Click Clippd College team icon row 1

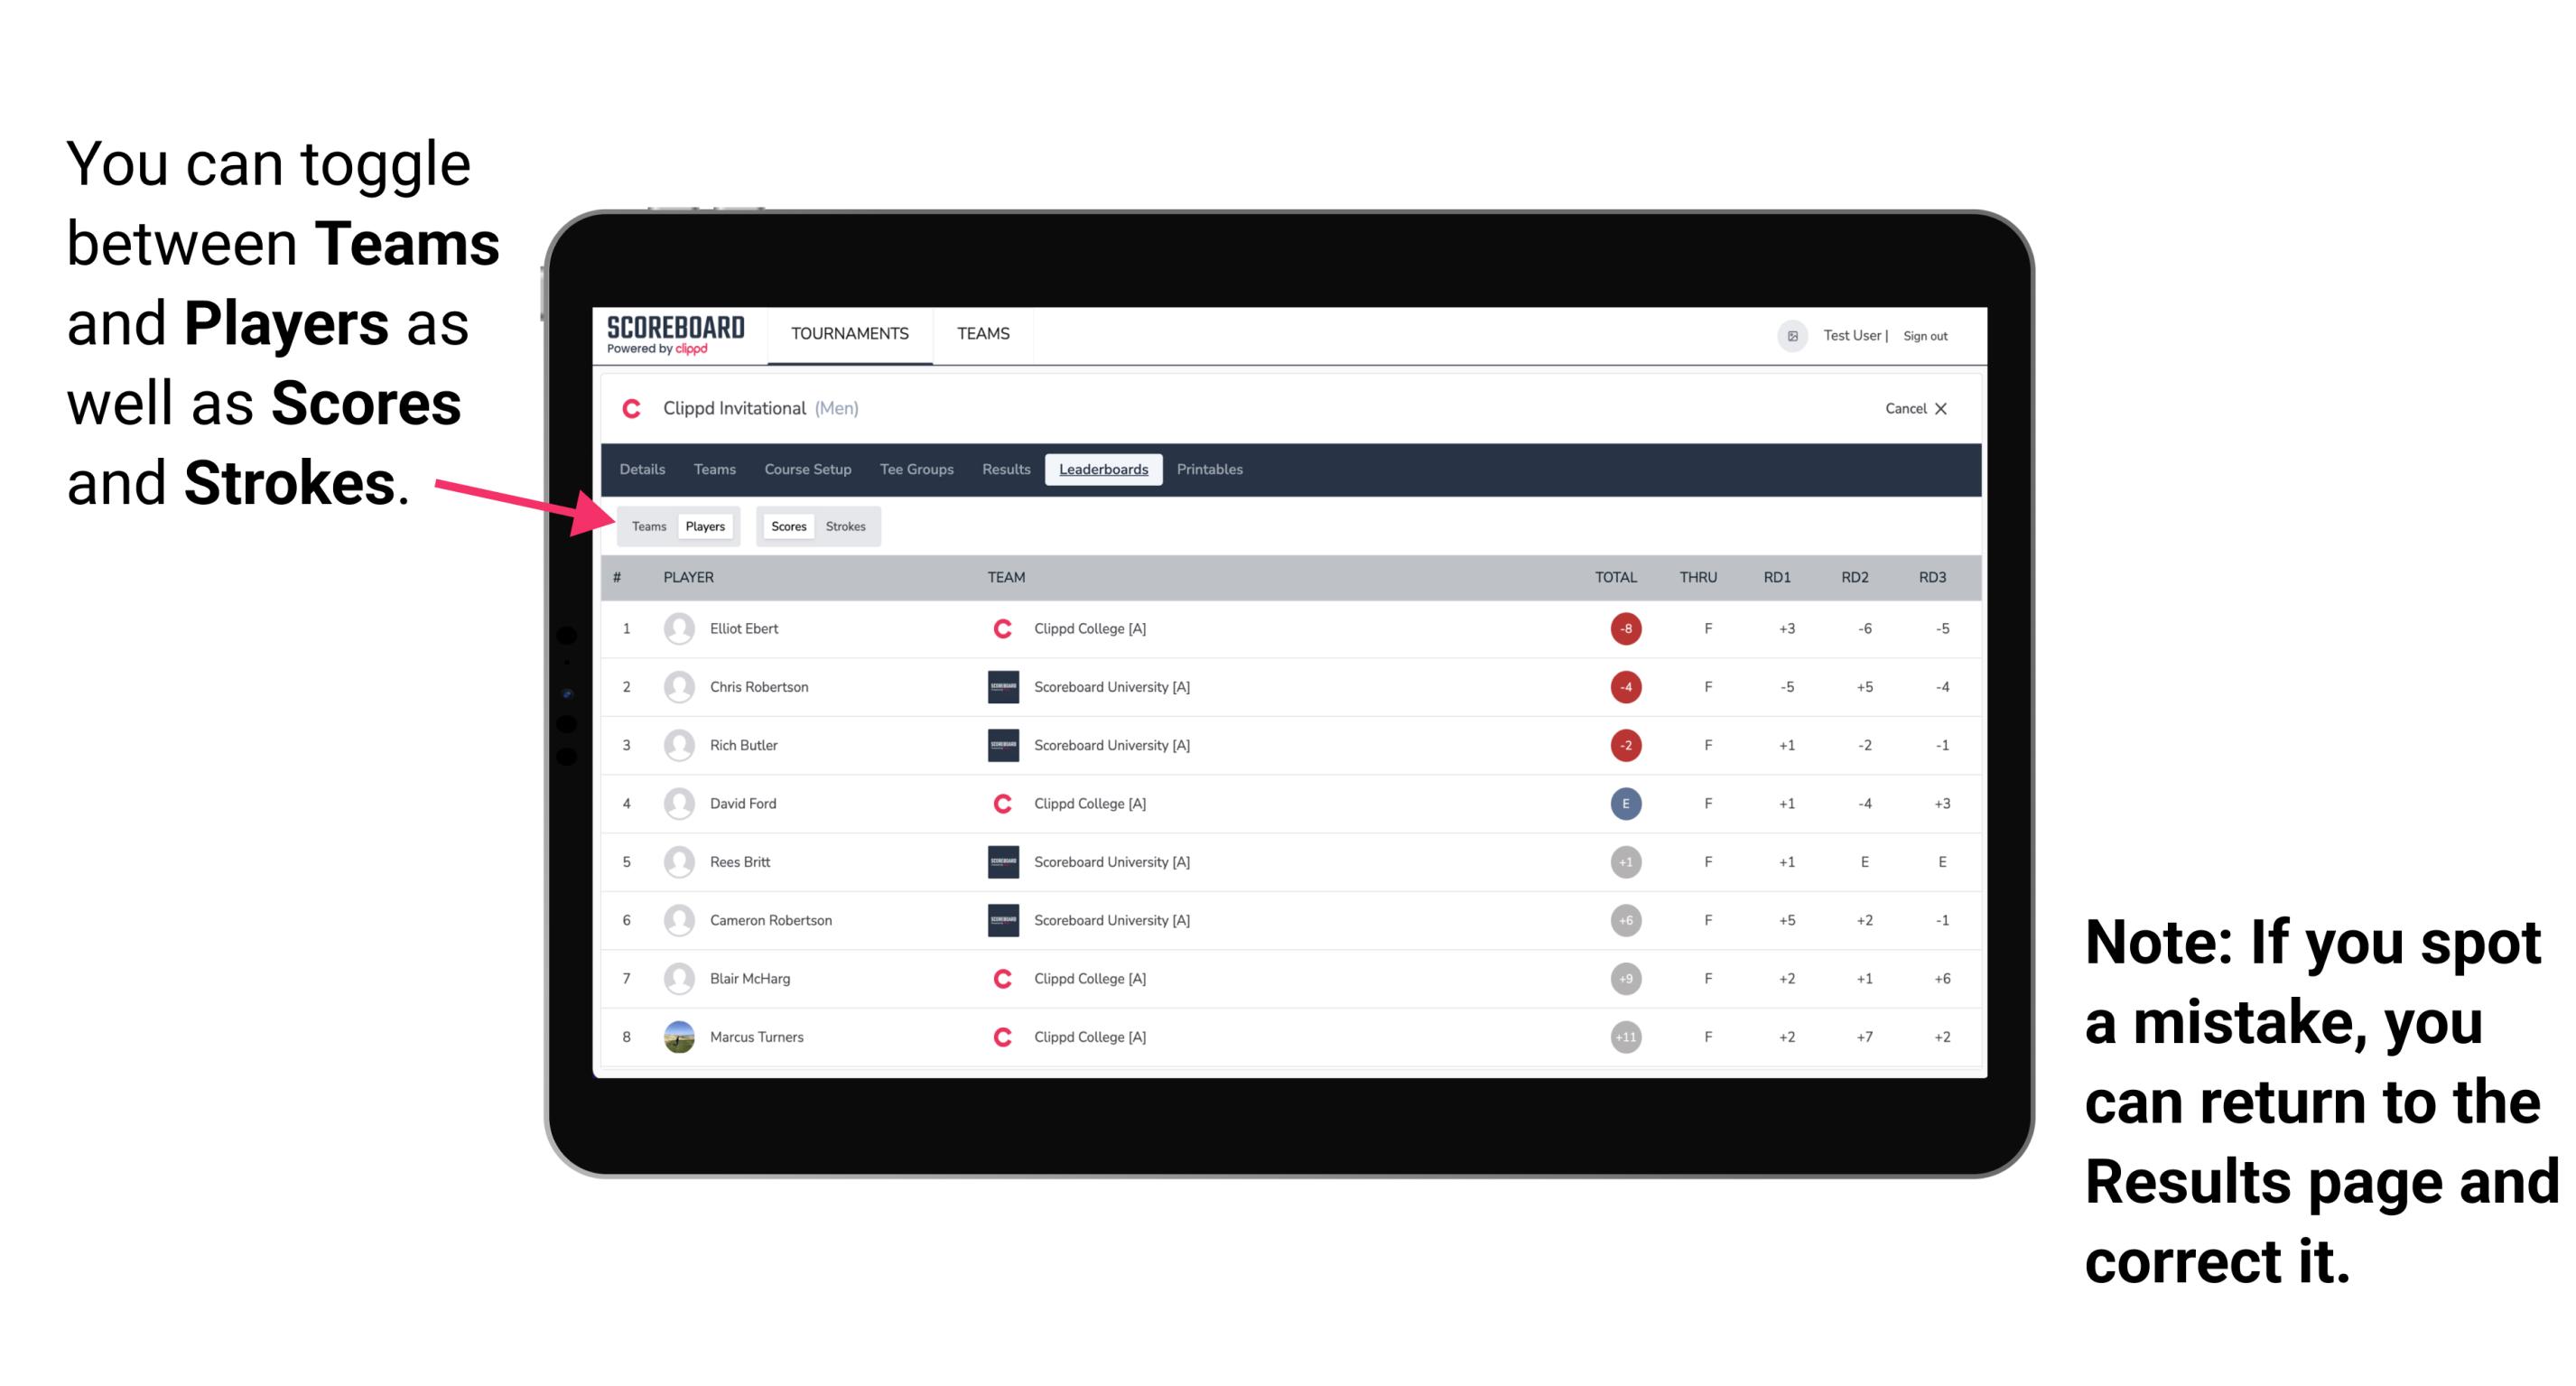point(996,628)
